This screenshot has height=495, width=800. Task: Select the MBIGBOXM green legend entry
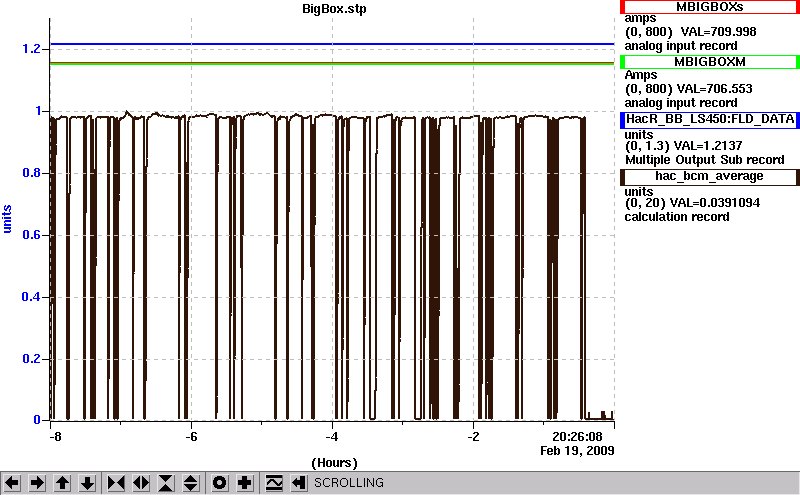(710, 62)
